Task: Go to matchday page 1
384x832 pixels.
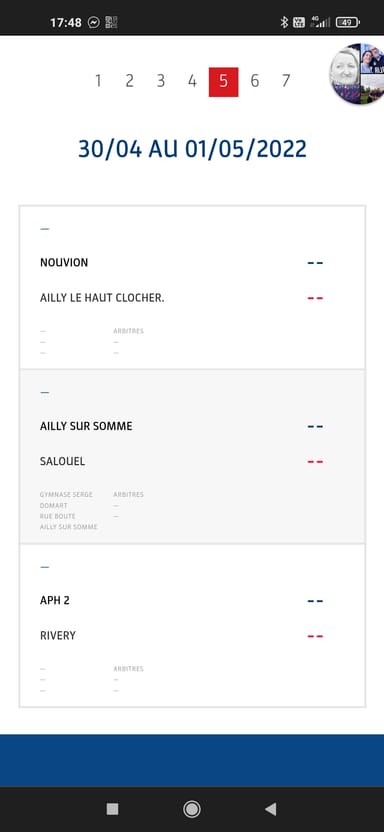Action: point(98,81)
